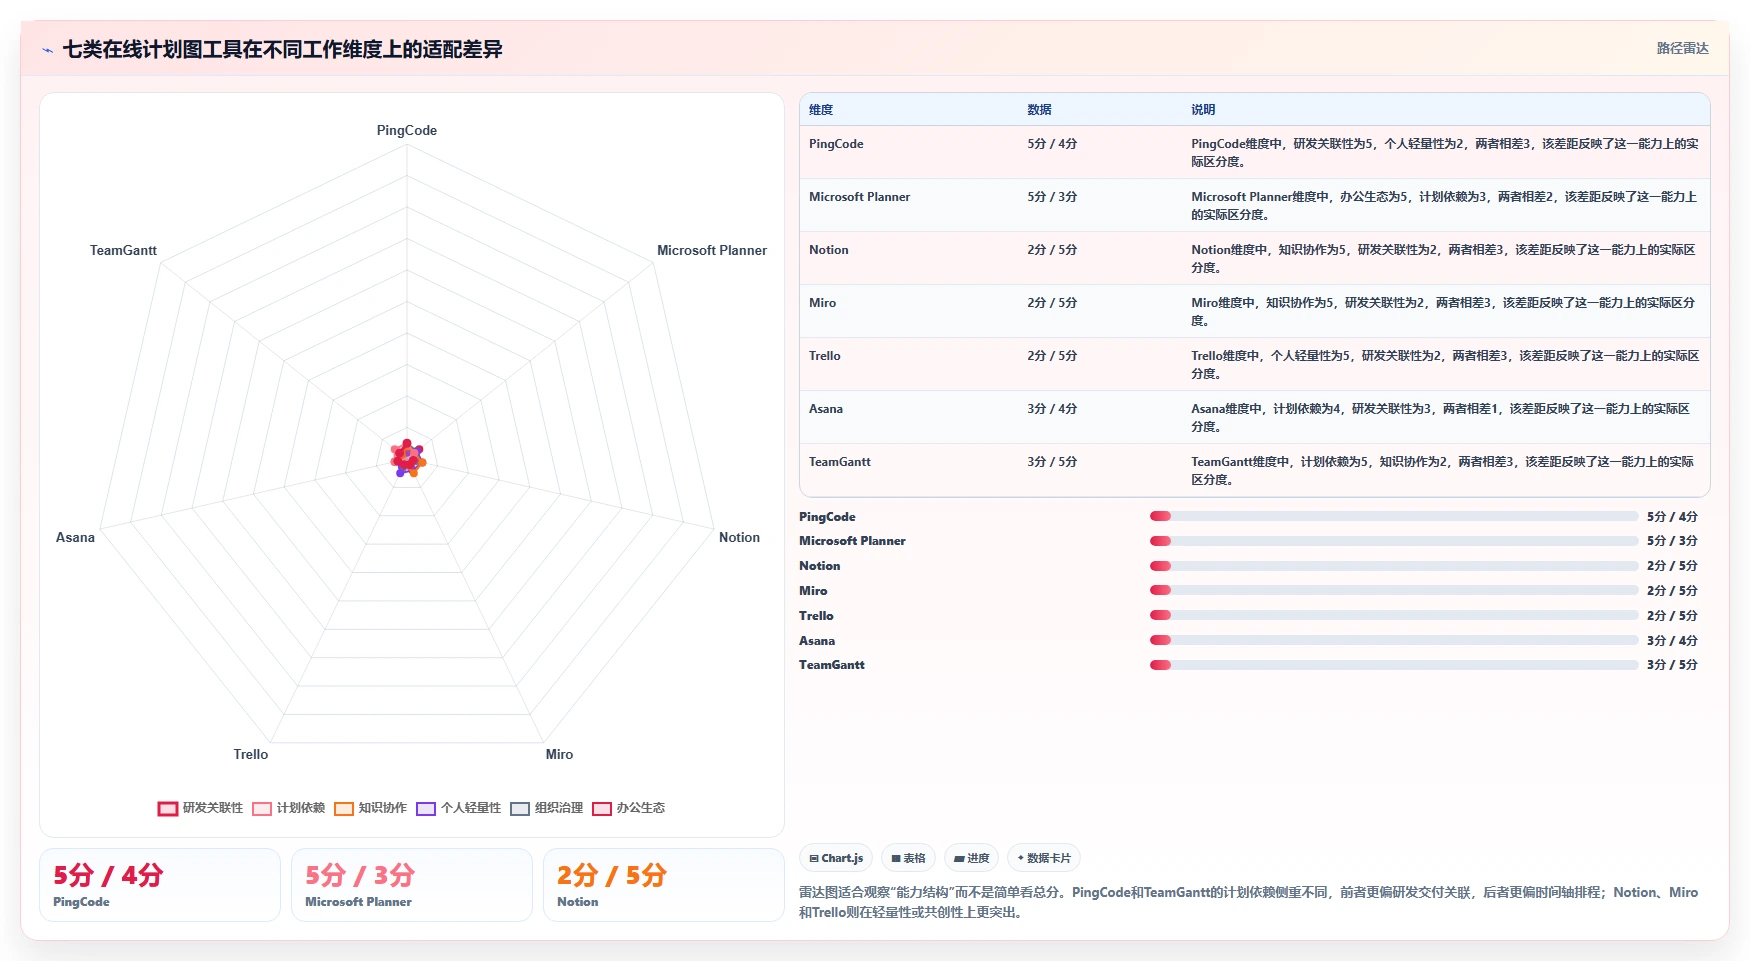Toggle the 研发关联性 legend series
The image size is (1750, 961).
pos(200,808)
